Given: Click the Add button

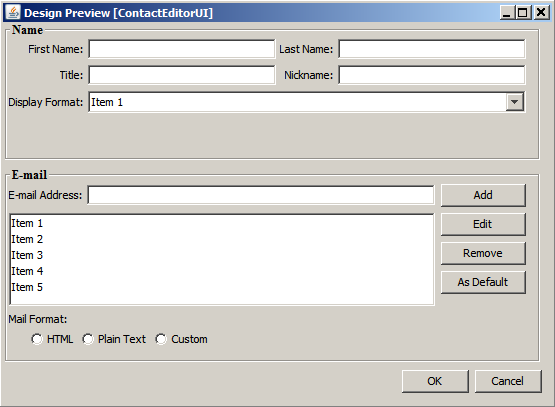Looking at the screenshot, I should pos(483,195).
